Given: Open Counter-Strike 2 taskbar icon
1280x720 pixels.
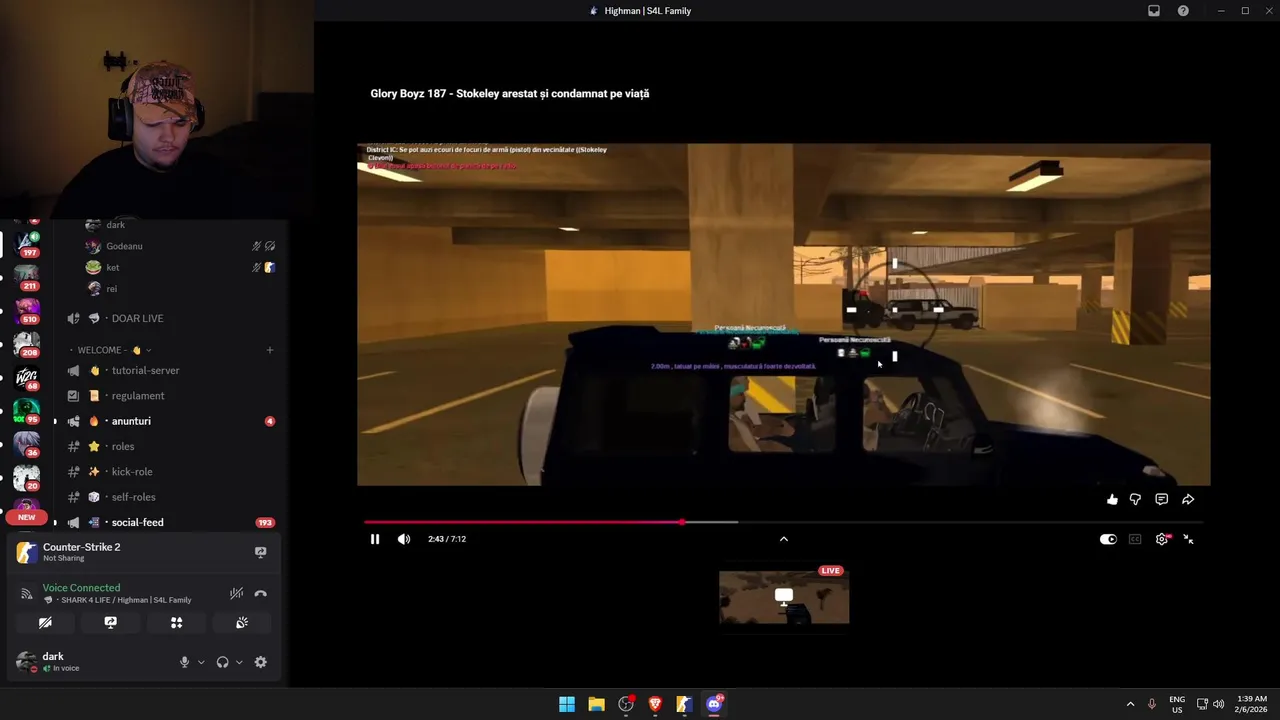Looking at the screenshot, I should click(x=684, y=704).
